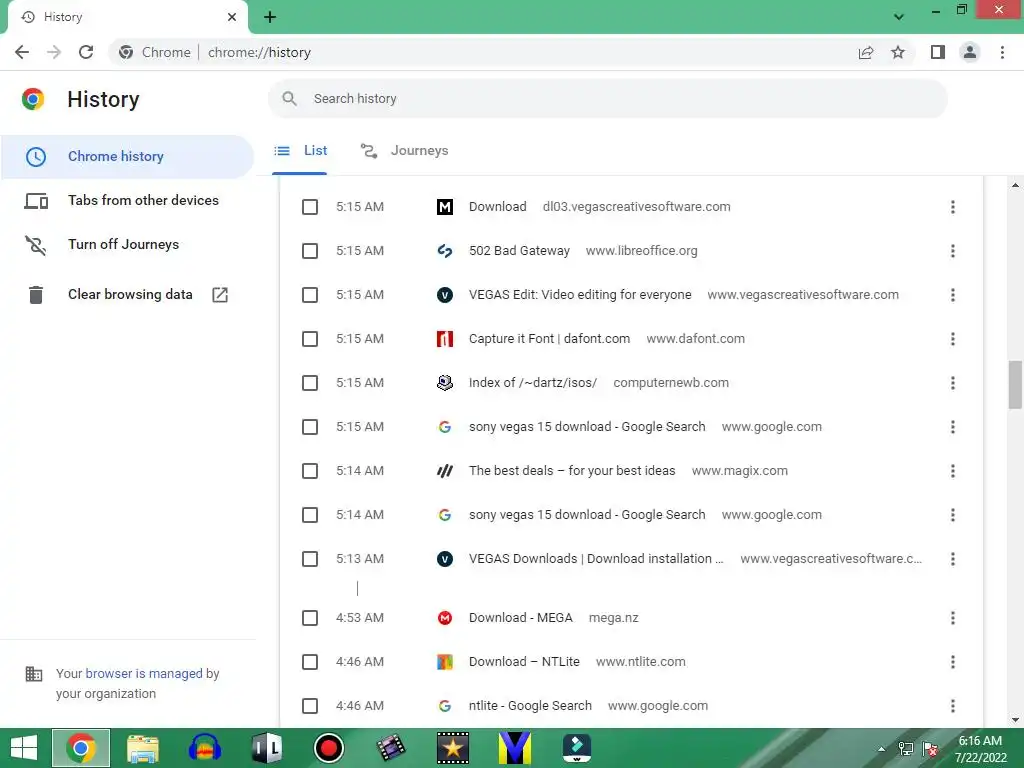The height and width of the screenshot is (768, 1024).
Task: Open the Windows Start button
Action: (24, 748)
